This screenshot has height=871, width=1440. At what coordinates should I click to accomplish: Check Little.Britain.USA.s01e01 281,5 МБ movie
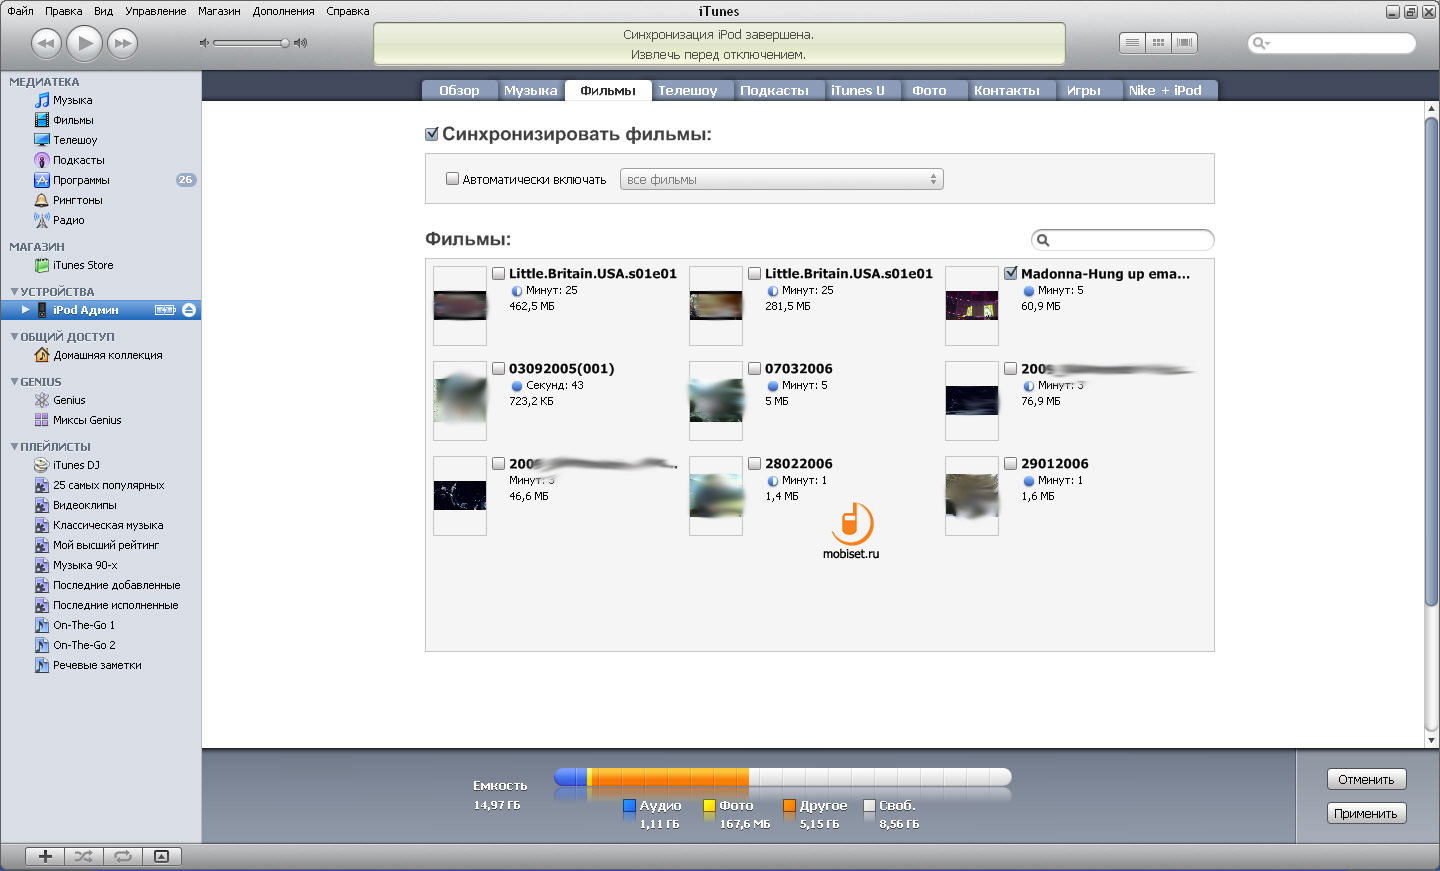coord(754,273)
